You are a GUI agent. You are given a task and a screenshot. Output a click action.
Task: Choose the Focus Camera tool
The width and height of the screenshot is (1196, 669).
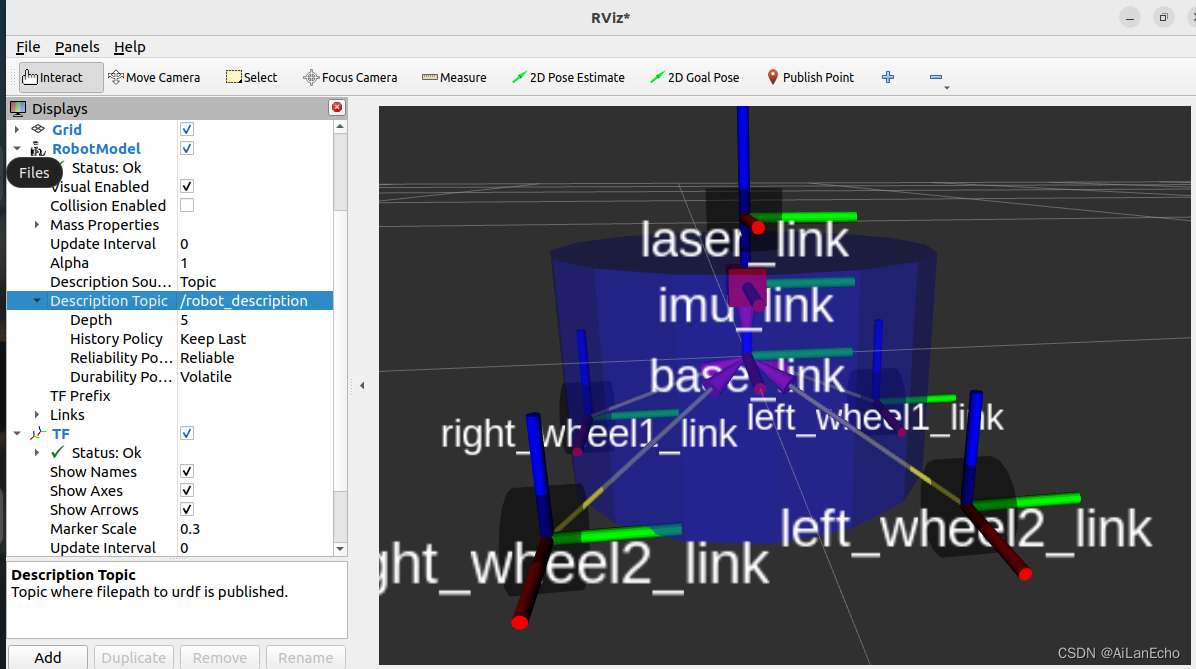click(350, 77)
